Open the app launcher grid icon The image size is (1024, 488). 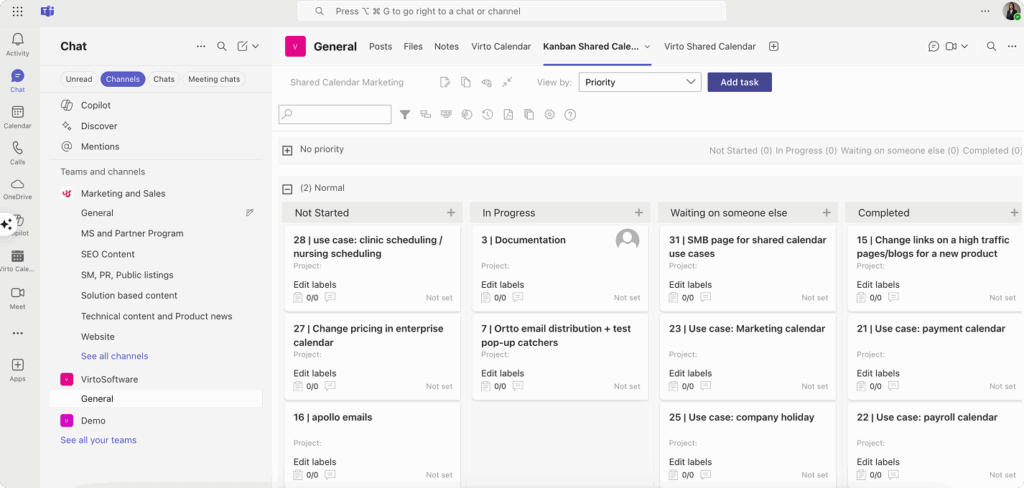pyautogui.click(x=18, y=11)
